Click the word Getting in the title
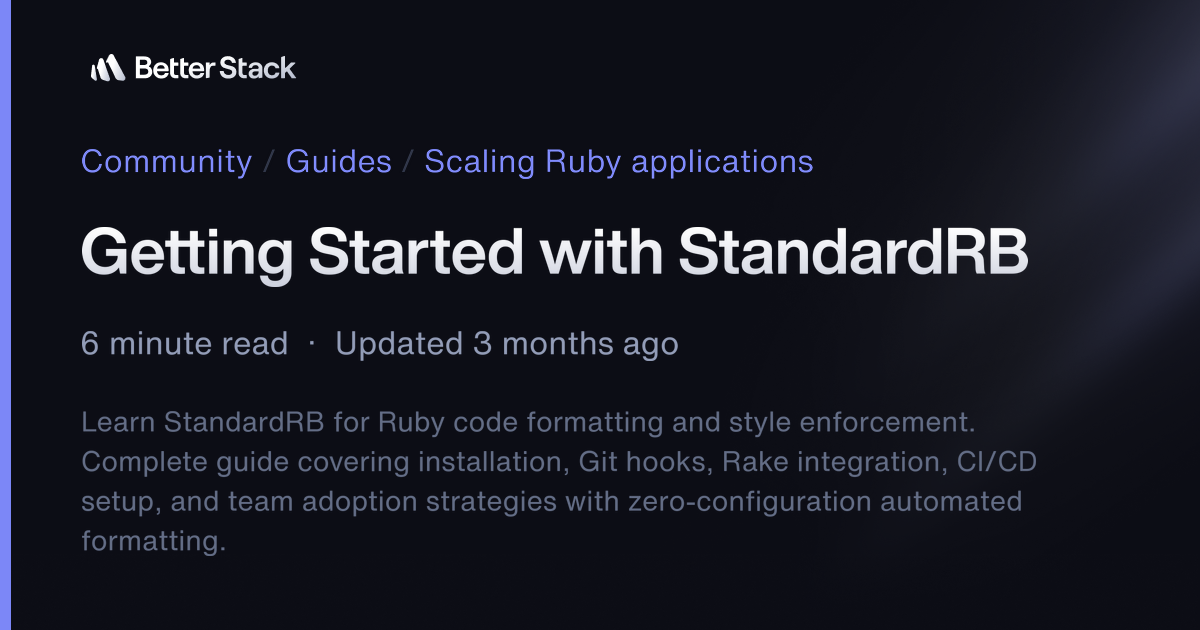The width and height of the screenshot is (1200, 630). click(x=187, y=254)
